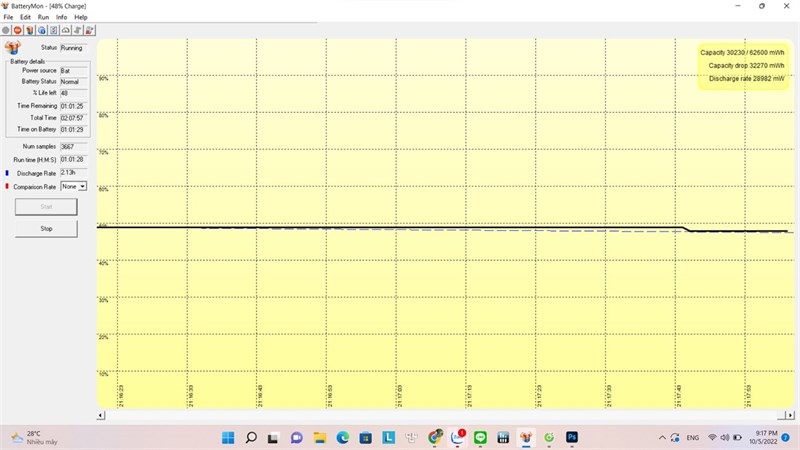Open the File menu
The image size is (800, 450).
pyautogui.click(x=8, y=17)
